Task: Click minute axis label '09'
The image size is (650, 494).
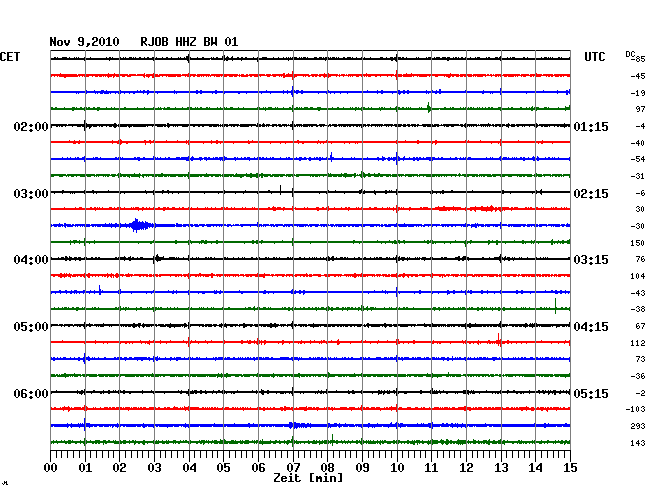Action: [362, 467]
